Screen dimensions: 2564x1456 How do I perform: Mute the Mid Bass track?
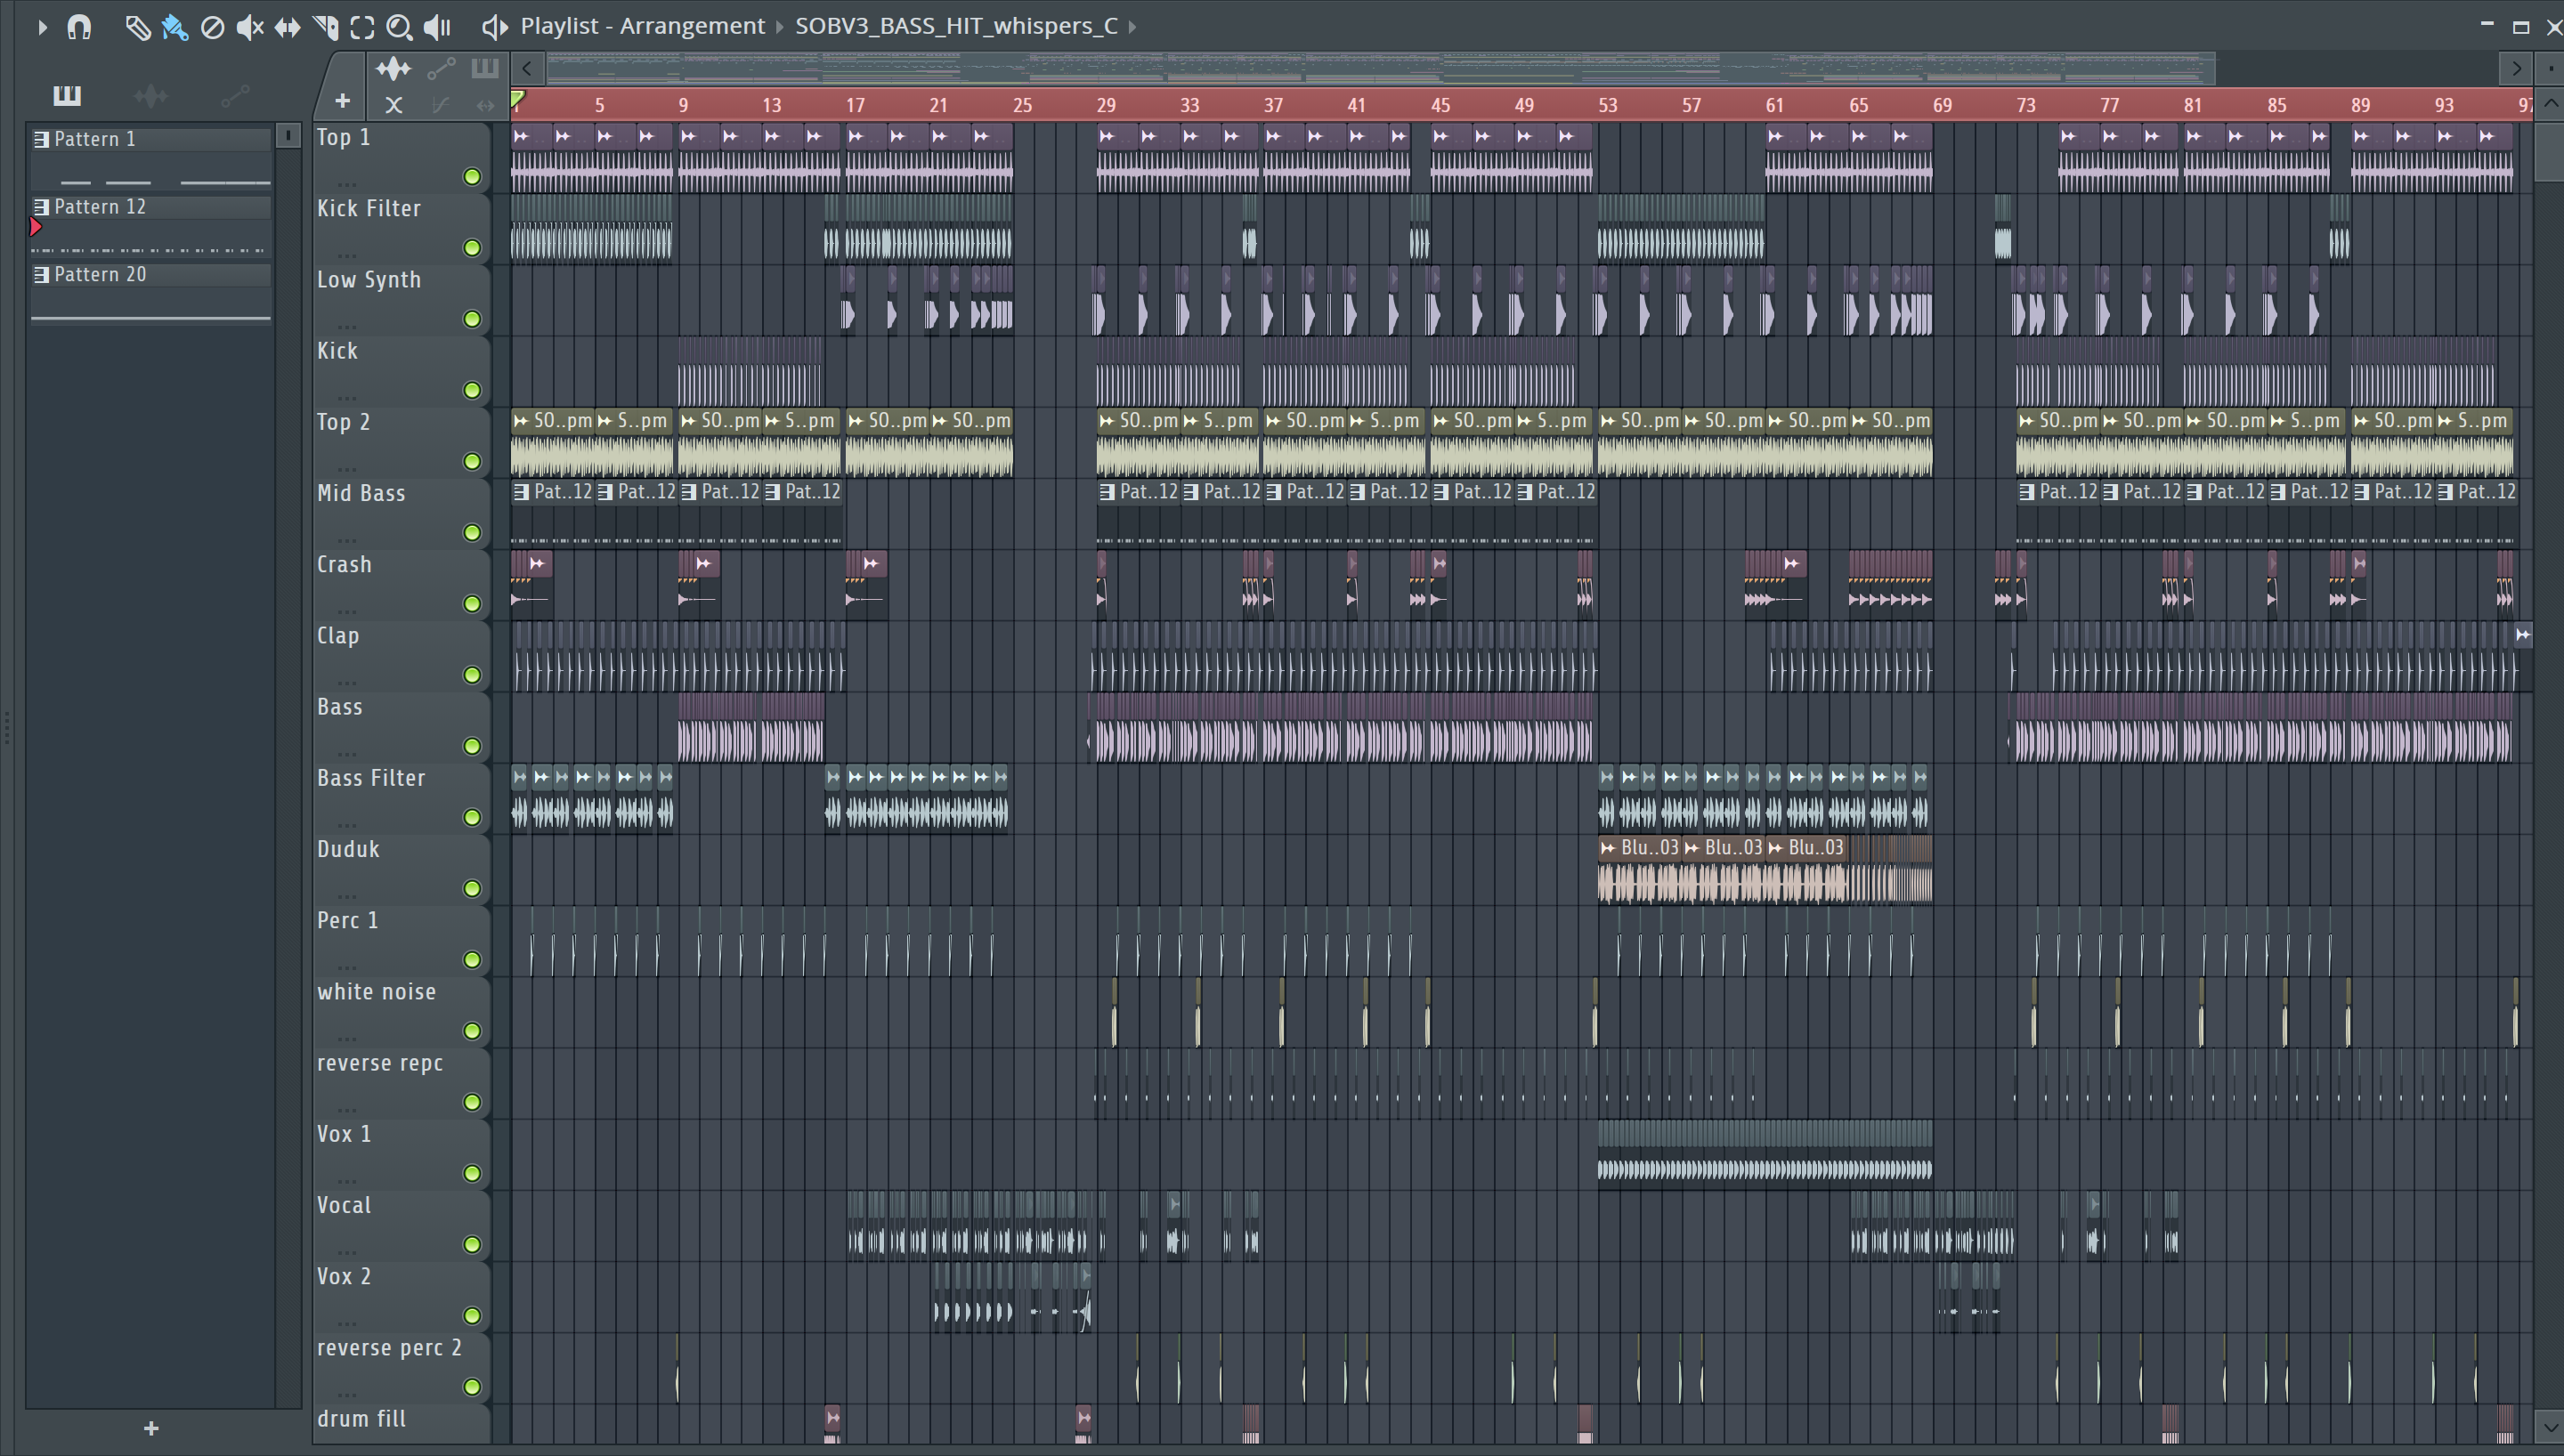[x=472, y=533]
